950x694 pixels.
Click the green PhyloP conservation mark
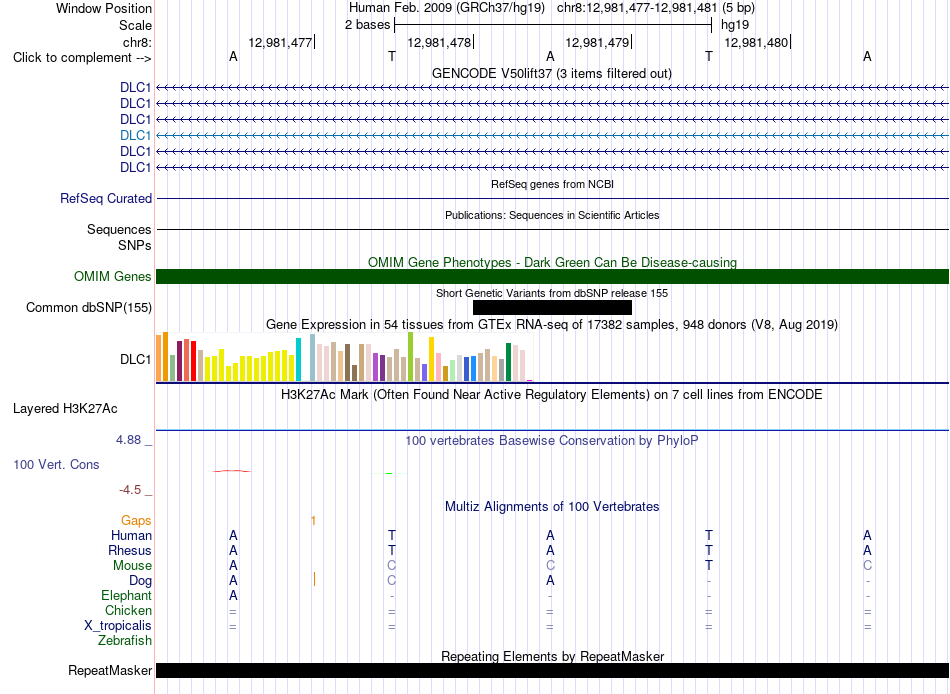(389, 473)
